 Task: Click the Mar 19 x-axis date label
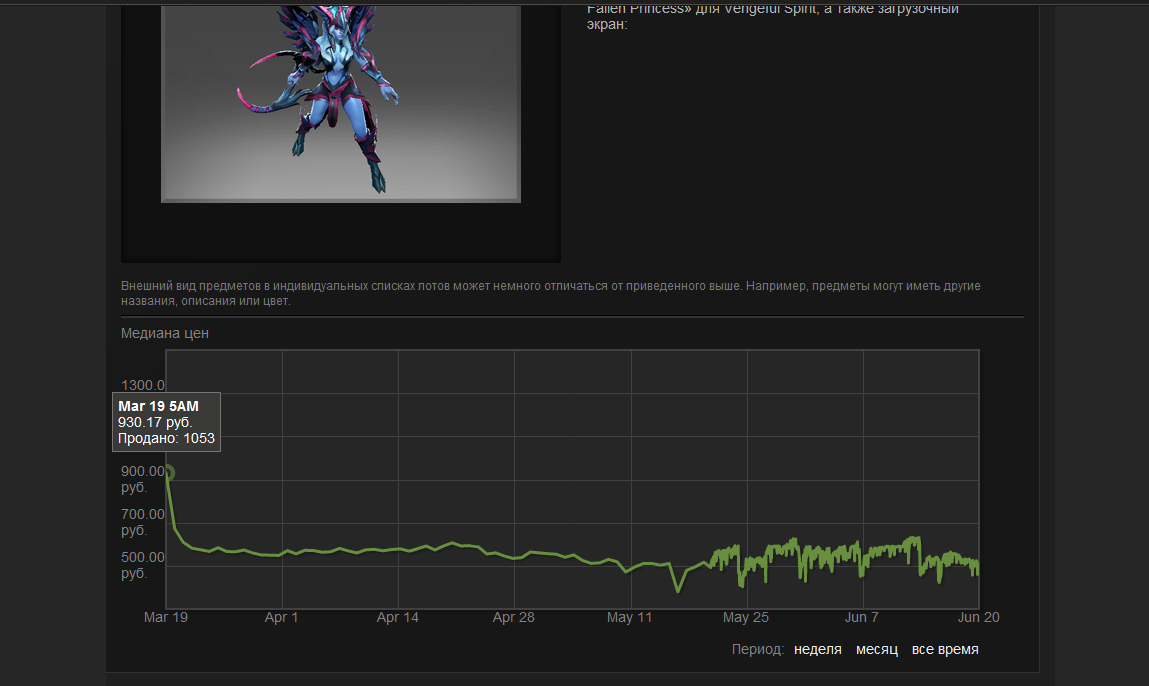166,617
